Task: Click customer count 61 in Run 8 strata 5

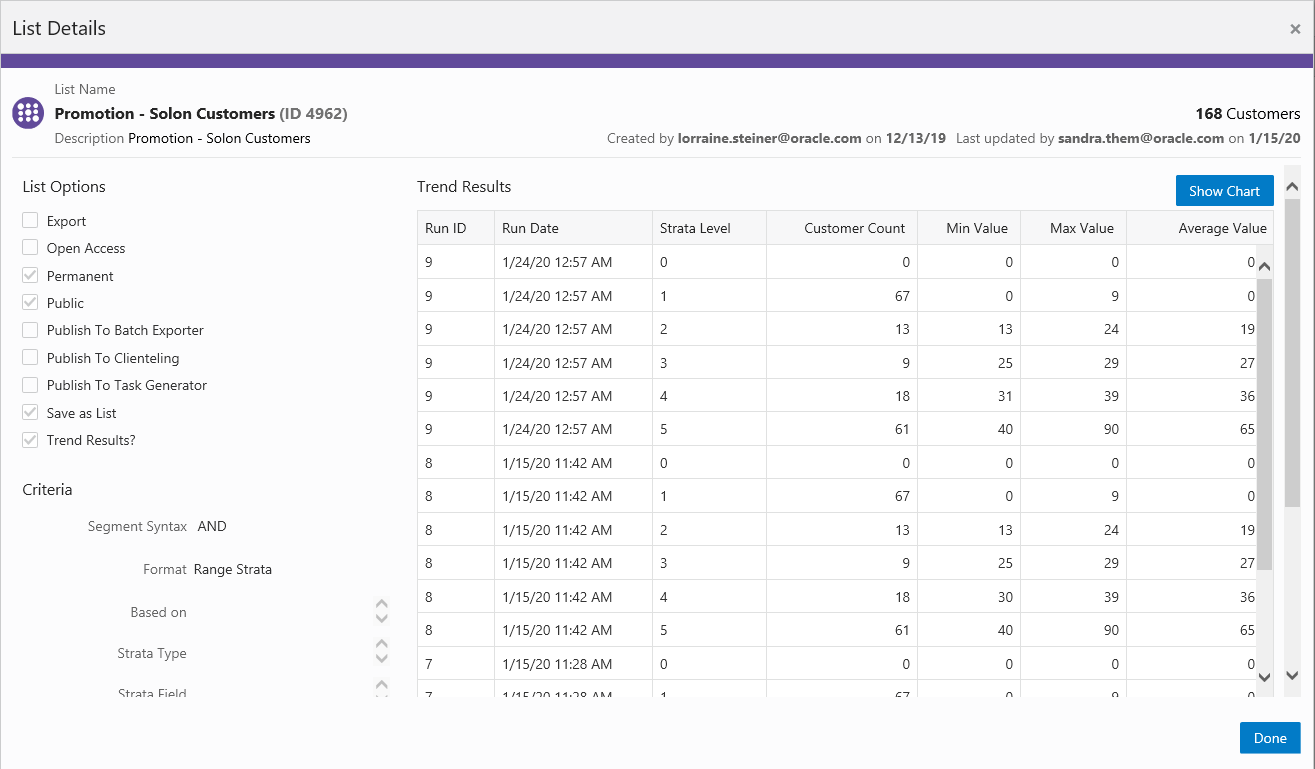Action: click(x=902, y=630)
